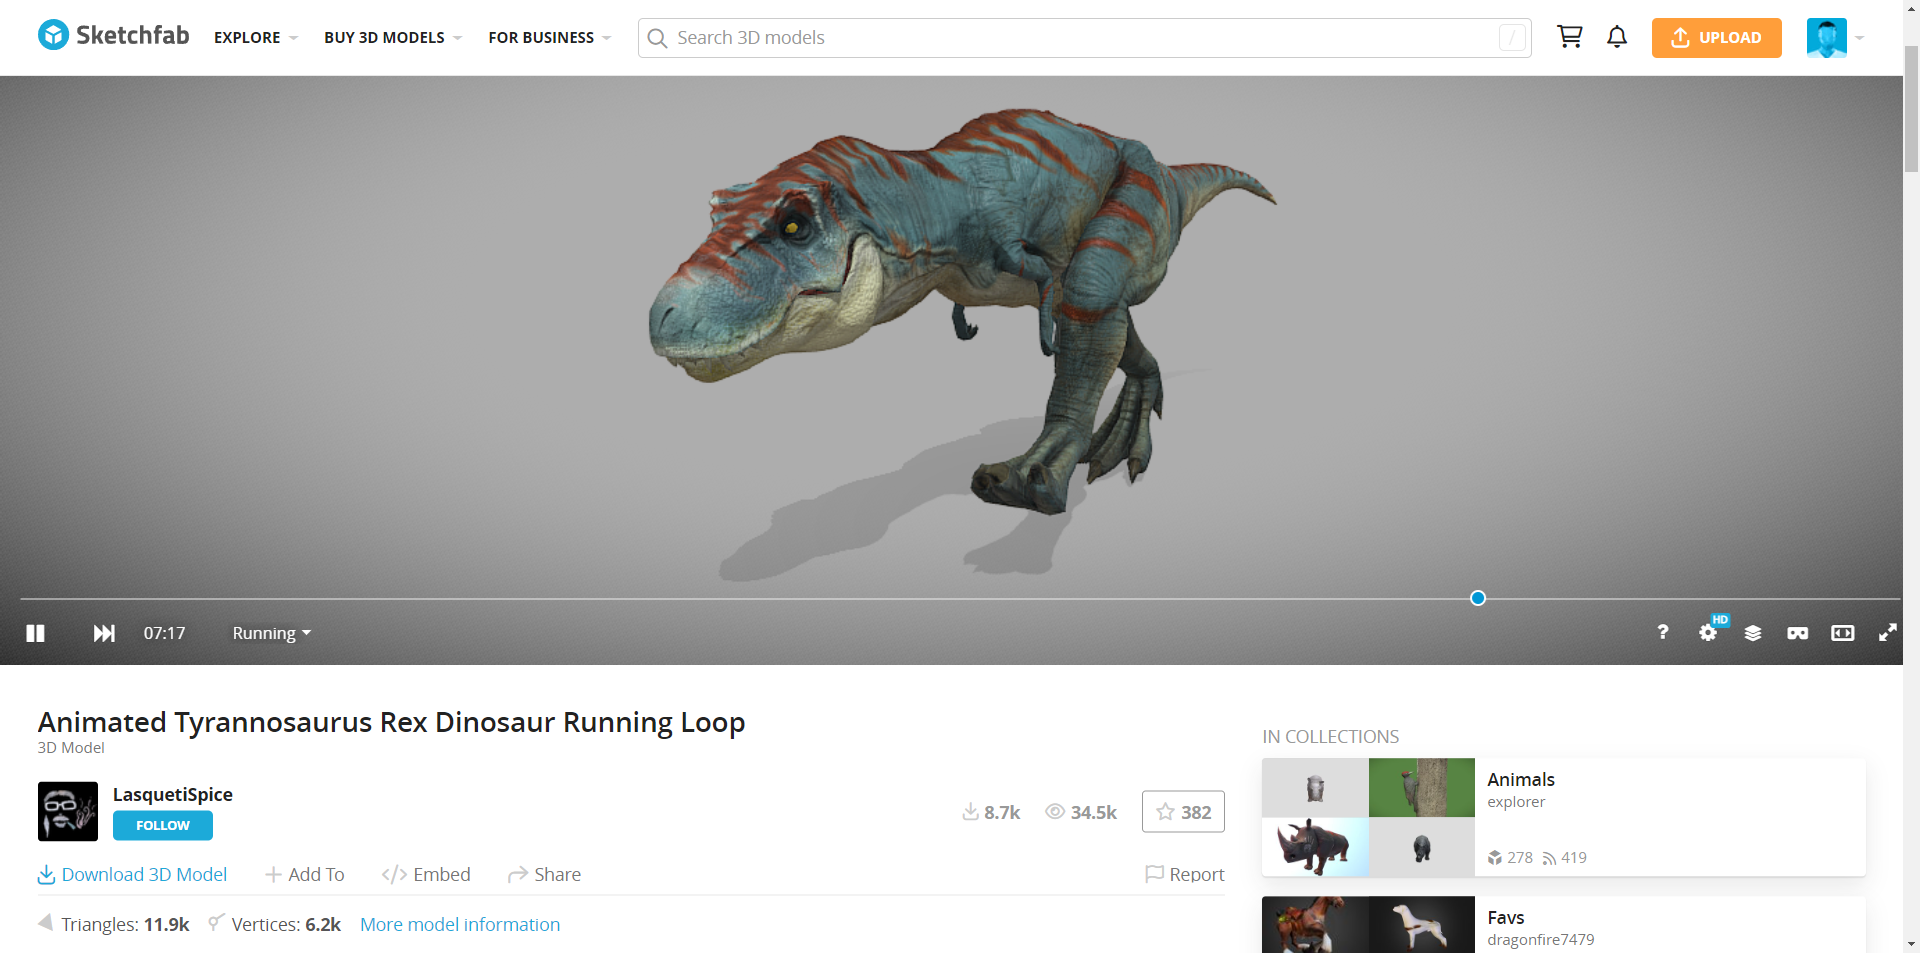
Task: Expand the For Business menu
Action: [549, 38]
